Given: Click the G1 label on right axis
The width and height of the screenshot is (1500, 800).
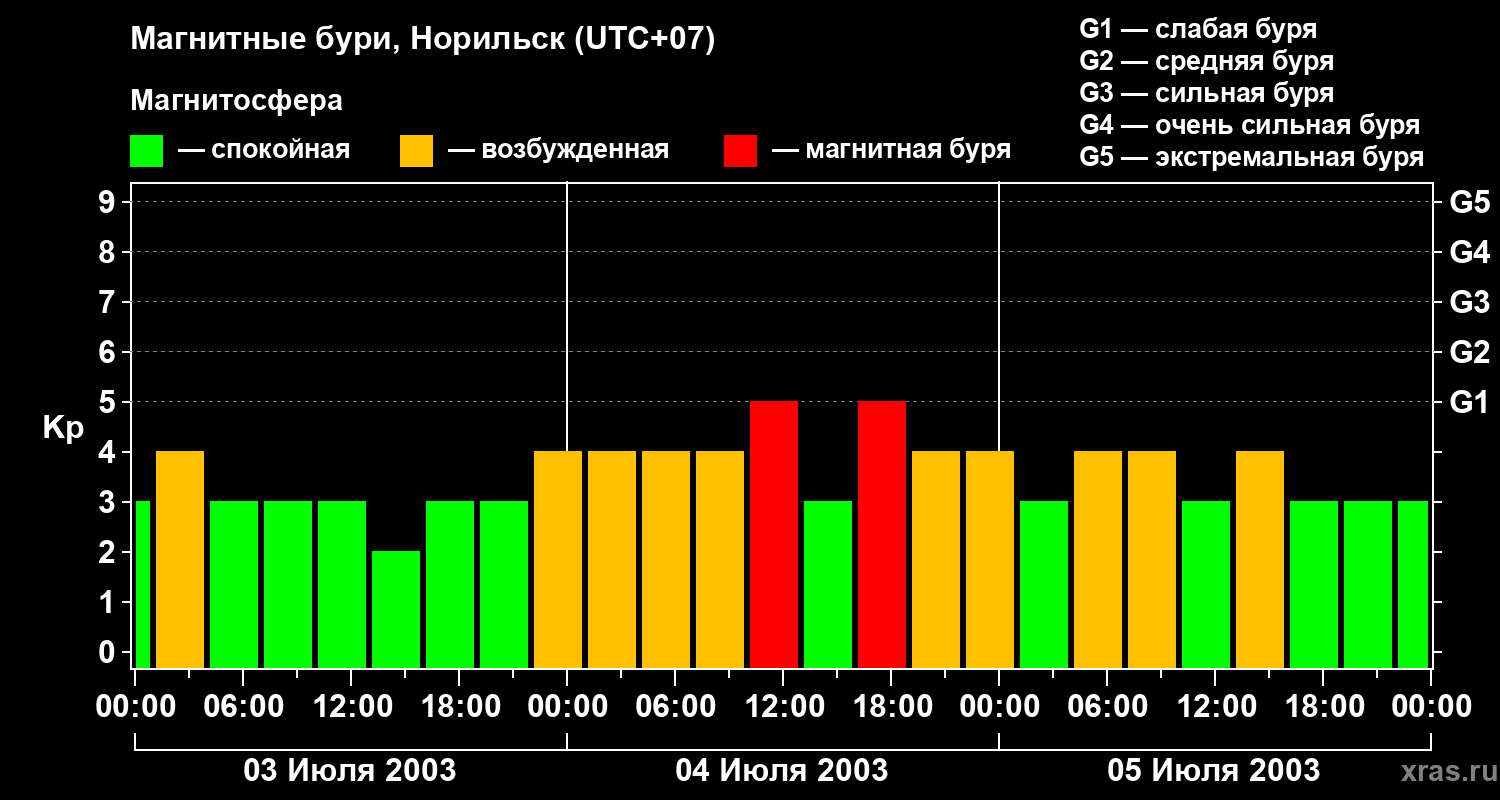Looking at the screenshot, I should coord(1469,402).
